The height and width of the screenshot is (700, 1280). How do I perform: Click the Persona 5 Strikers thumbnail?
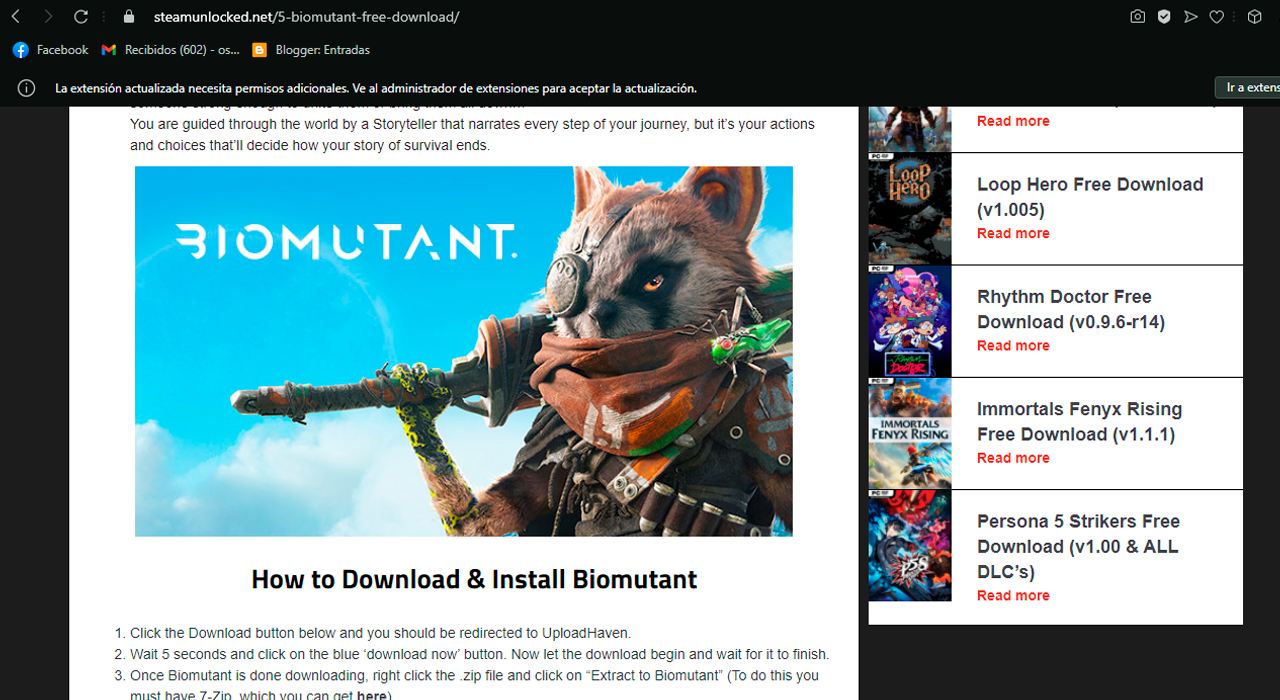coord(910,546)
